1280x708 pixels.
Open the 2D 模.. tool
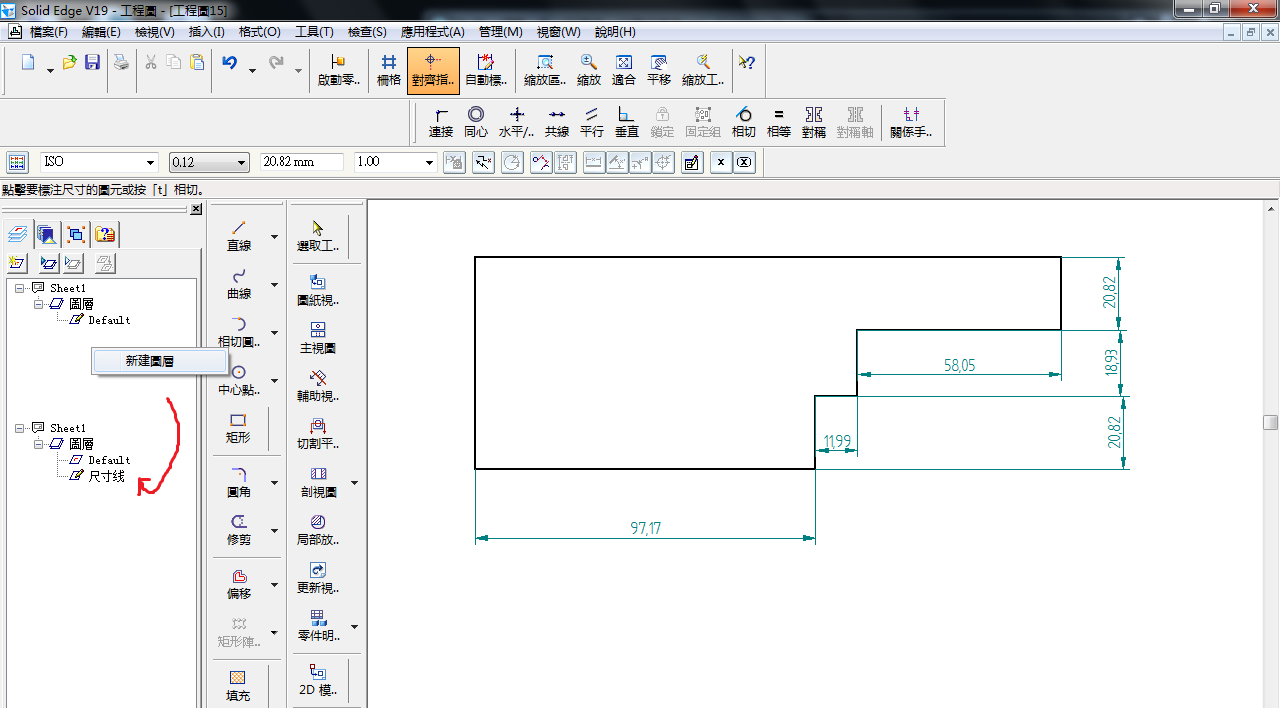(318, 680)
